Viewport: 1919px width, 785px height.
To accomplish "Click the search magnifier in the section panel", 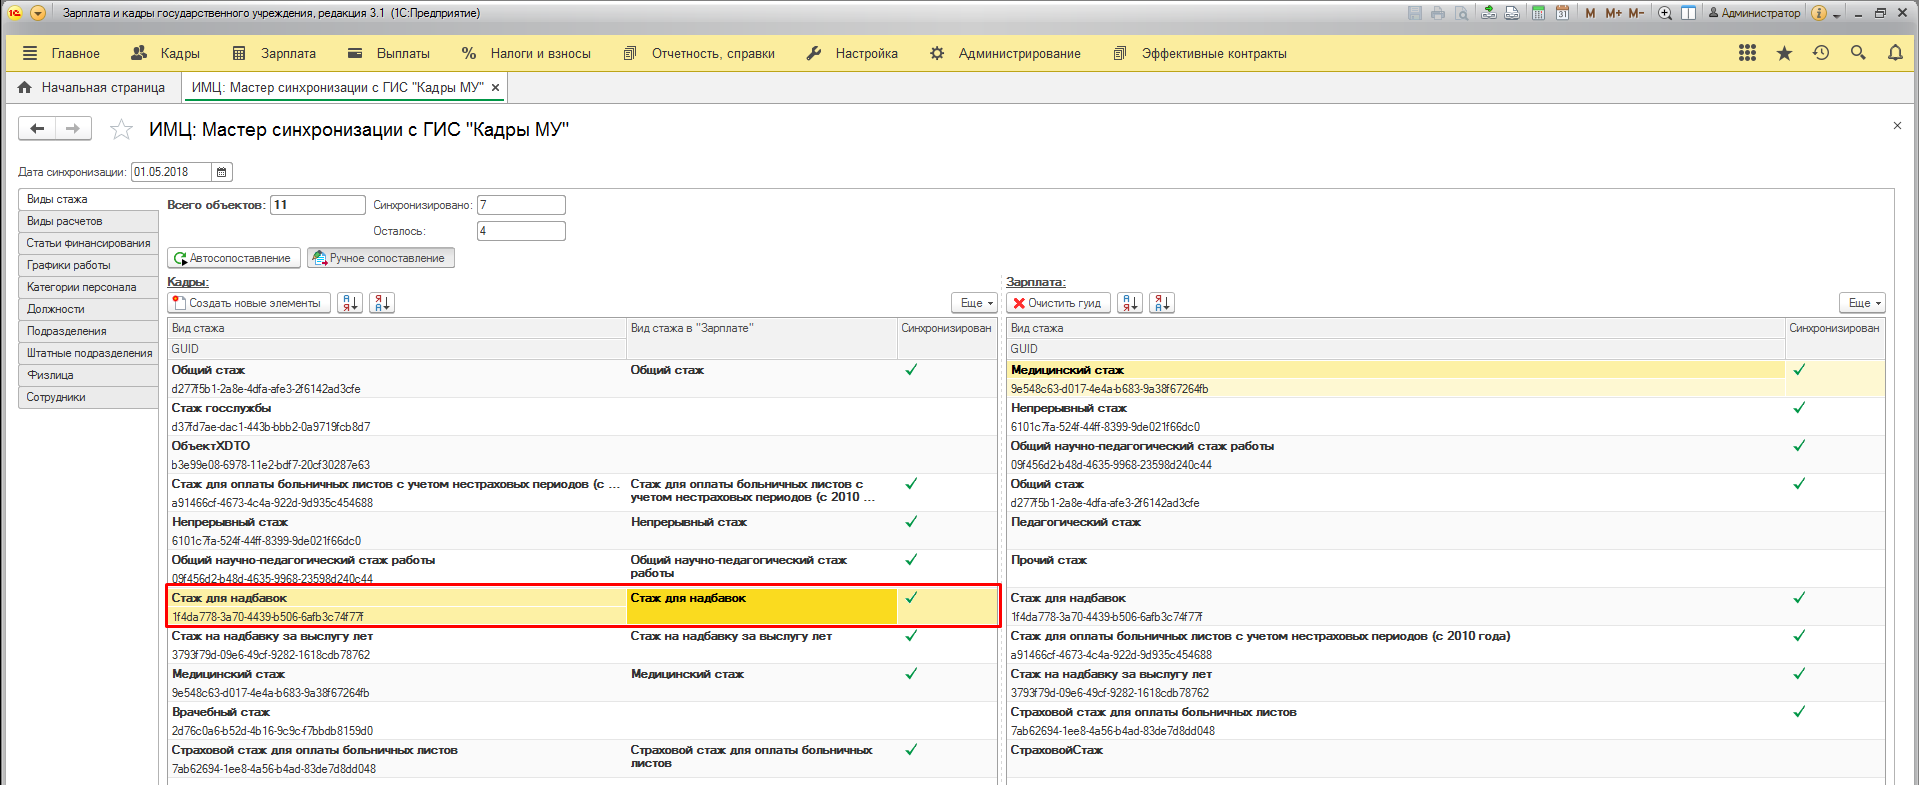I will tap(1858, 53).
